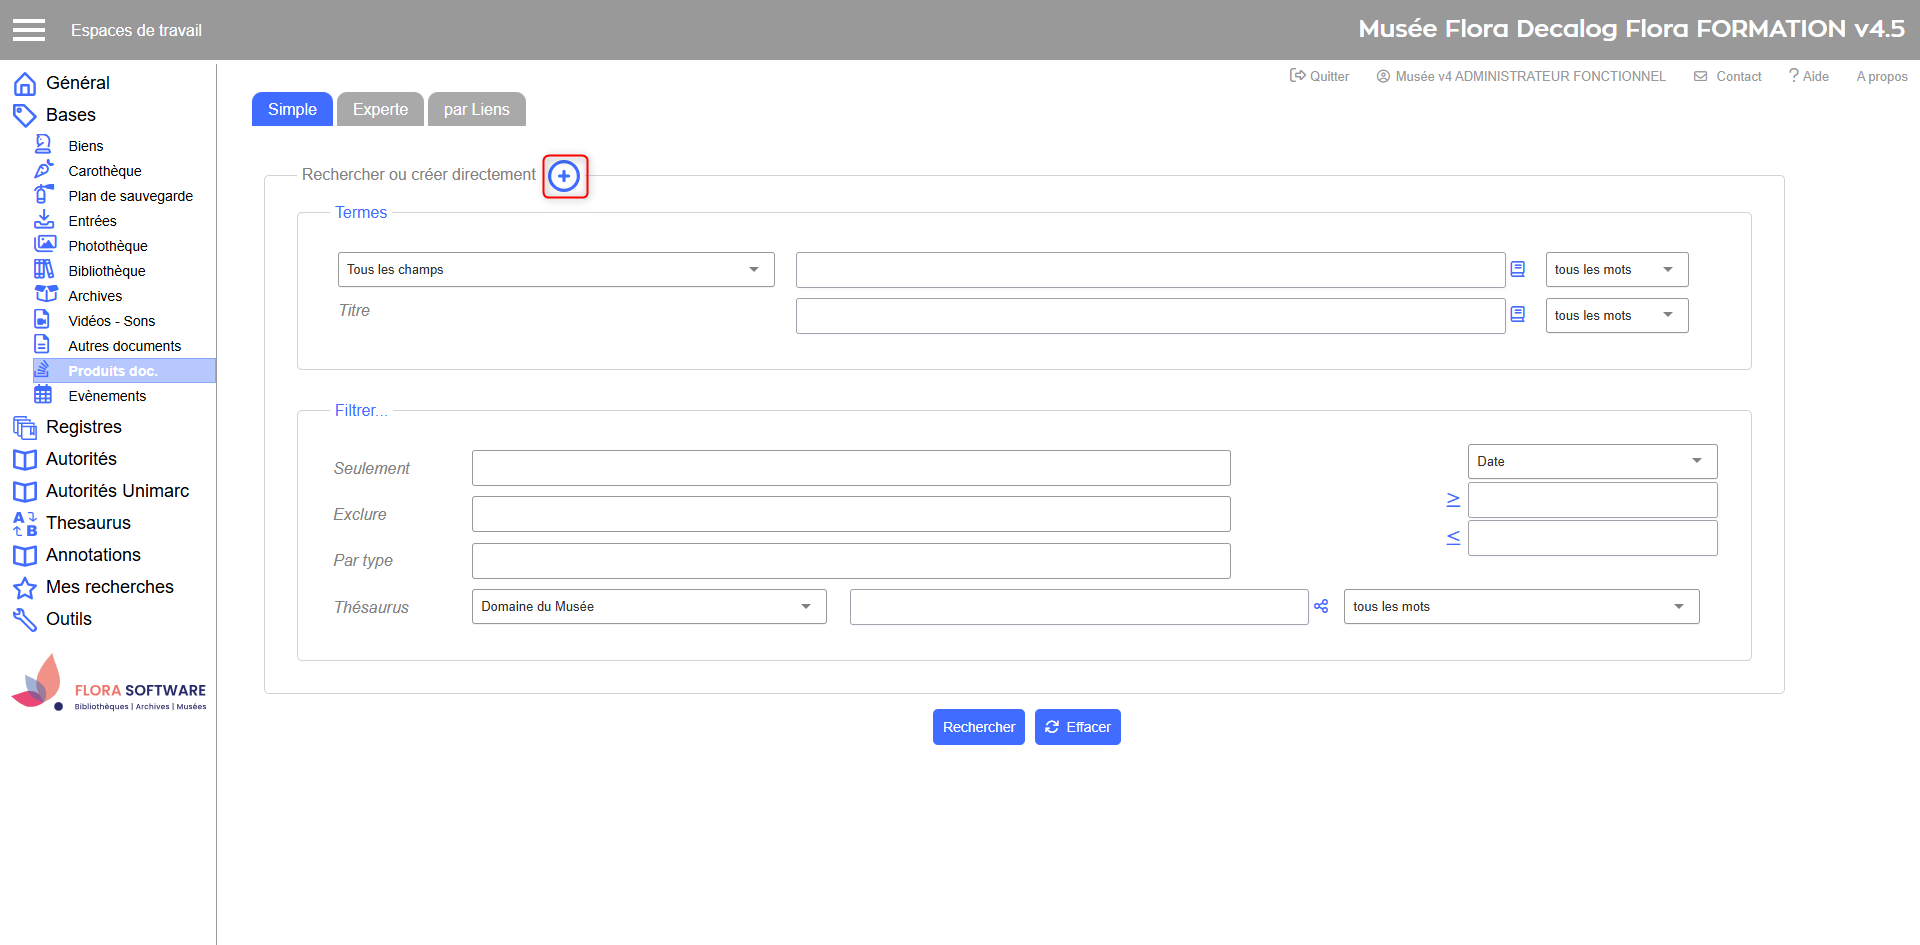Click the Quitter link
Image resolution: width=1920 pixels, height=945 pixels.
(x=1320, y=77)
